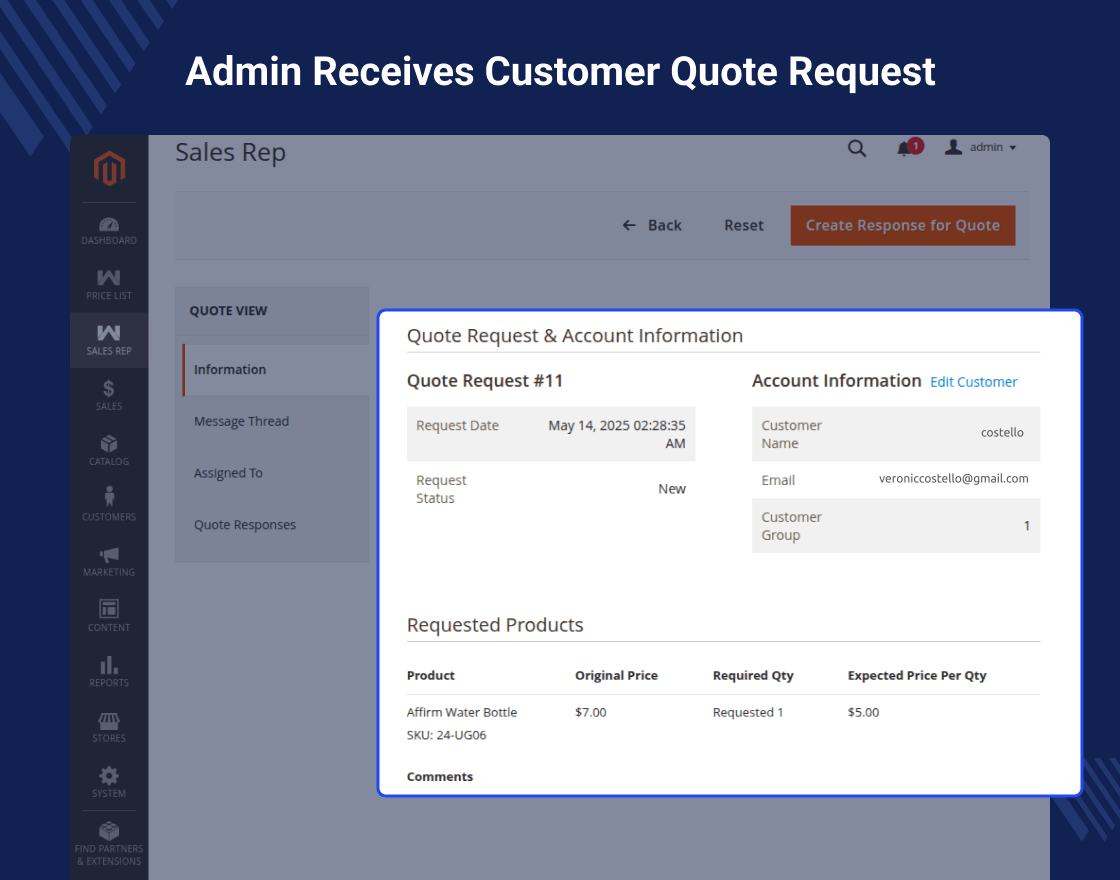Open the notifications bell
Screen dimensions: 1120x880
tap(905, 148)
